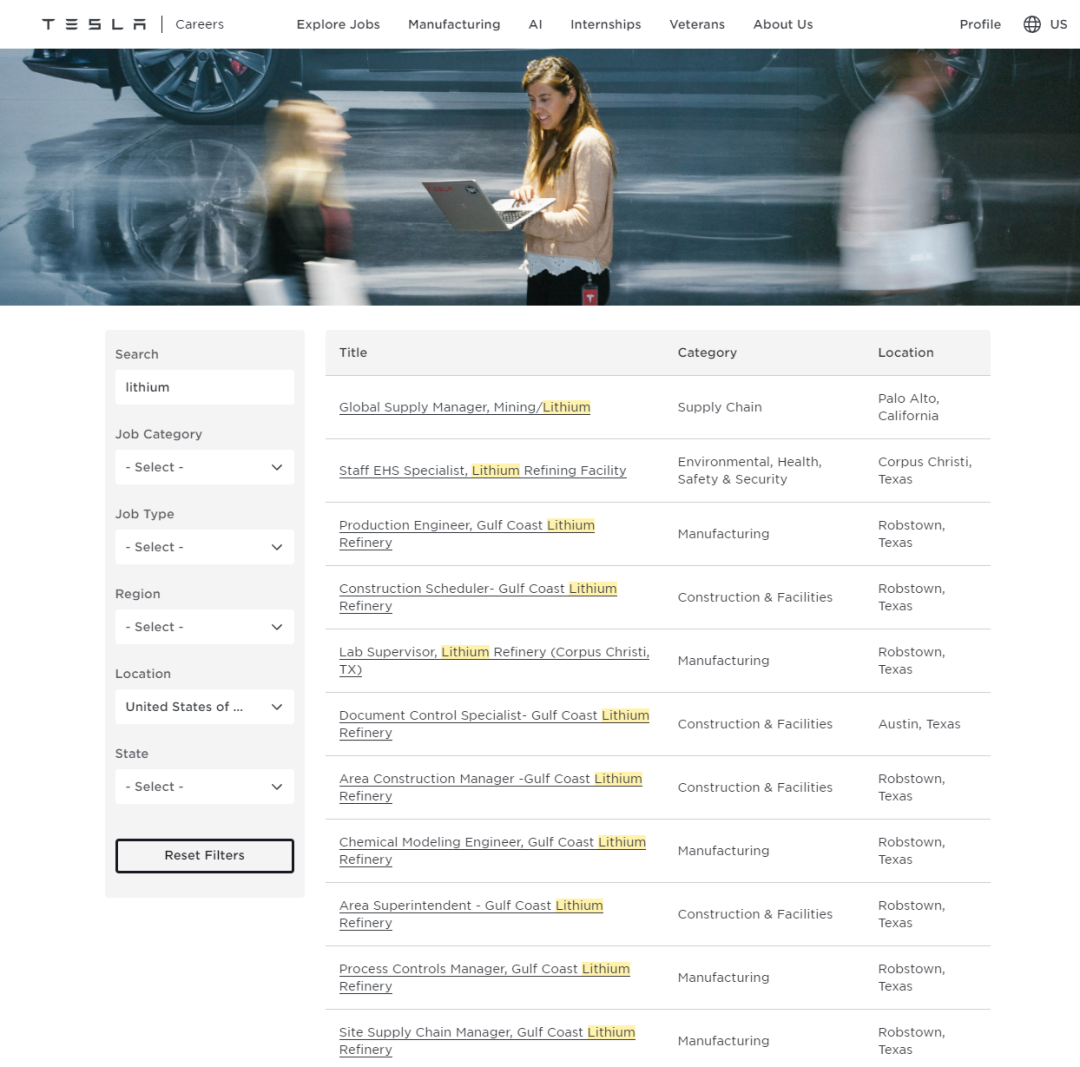View the Chemical Modeling Engineer job posting

click(491, 842)
